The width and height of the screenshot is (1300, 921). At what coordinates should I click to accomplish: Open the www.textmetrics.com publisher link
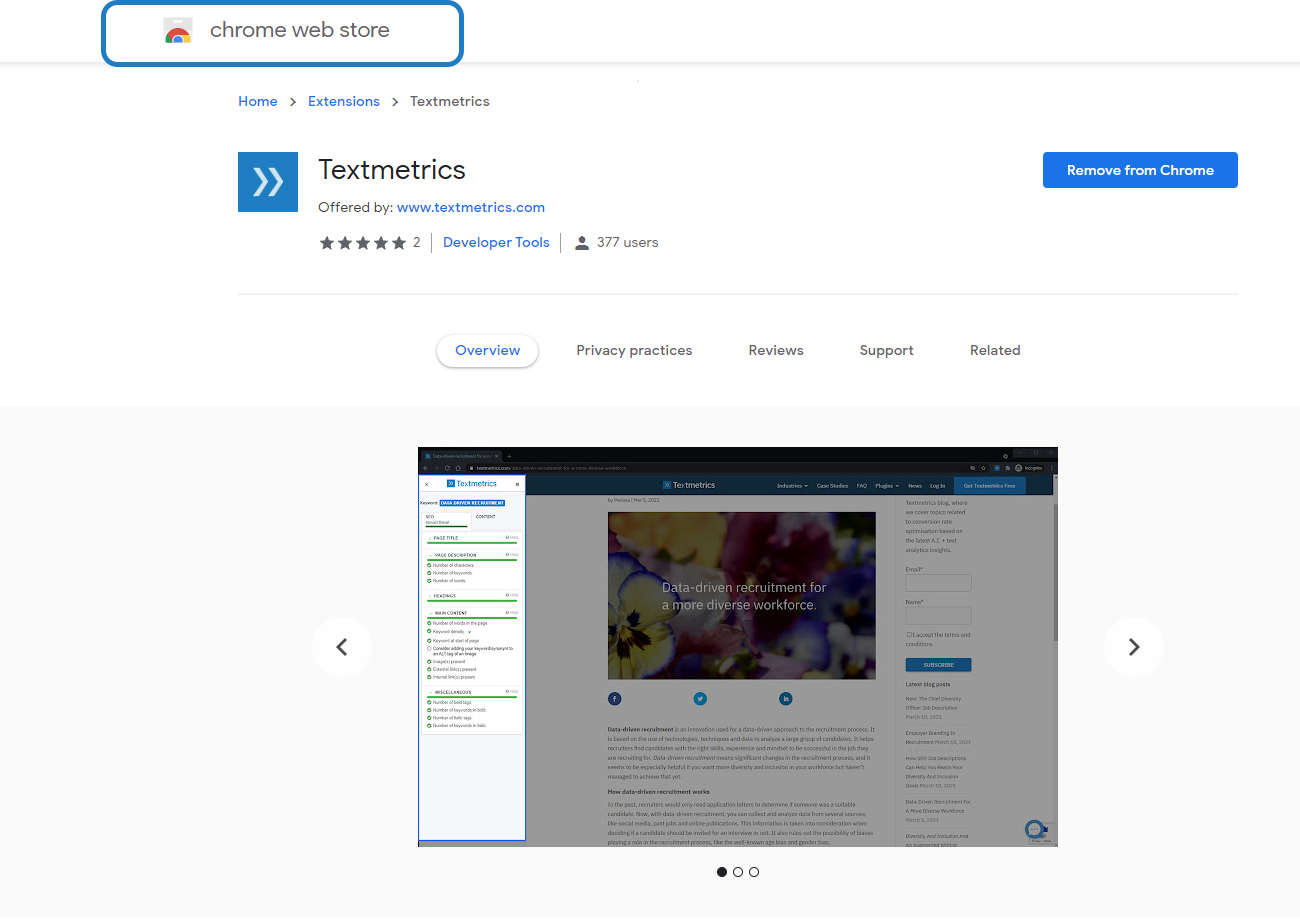tap(471, 208)
